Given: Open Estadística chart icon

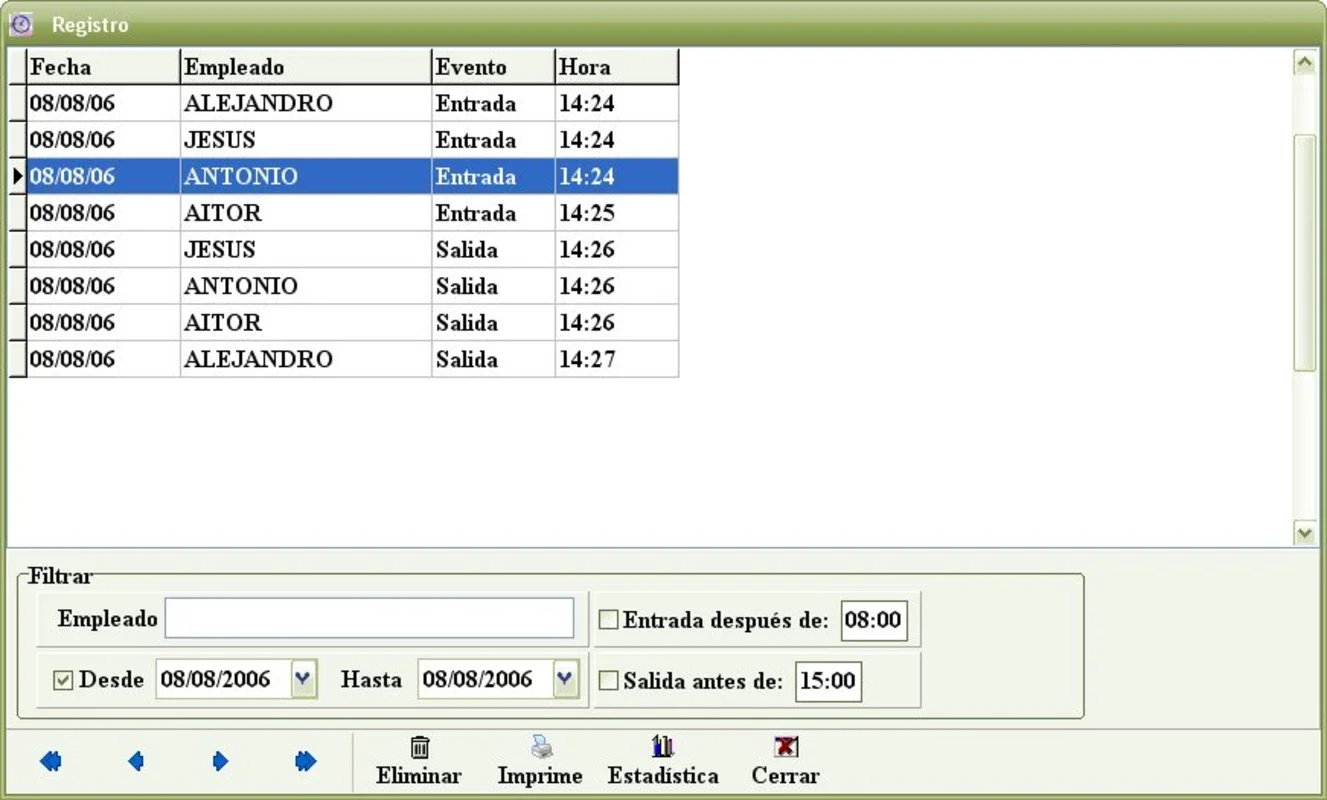Looking at the screenshot, I should (x=663, y=747).
